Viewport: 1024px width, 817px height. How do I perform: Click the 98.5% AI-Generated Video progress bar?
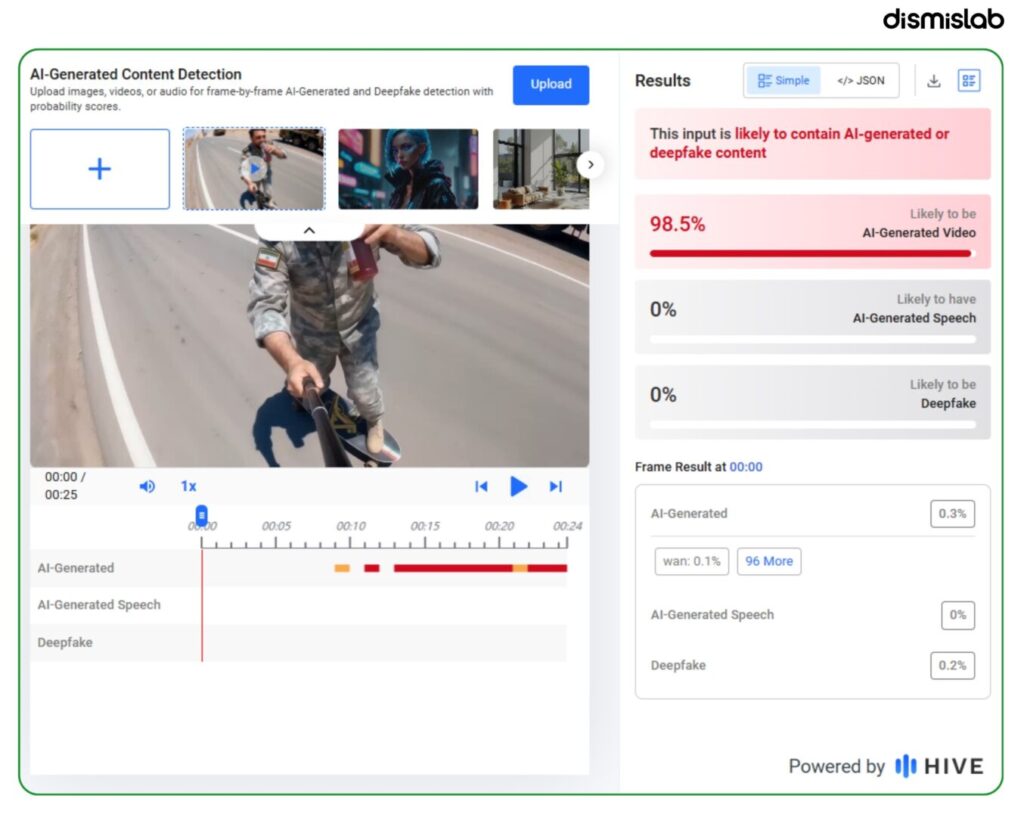point(812,253)
